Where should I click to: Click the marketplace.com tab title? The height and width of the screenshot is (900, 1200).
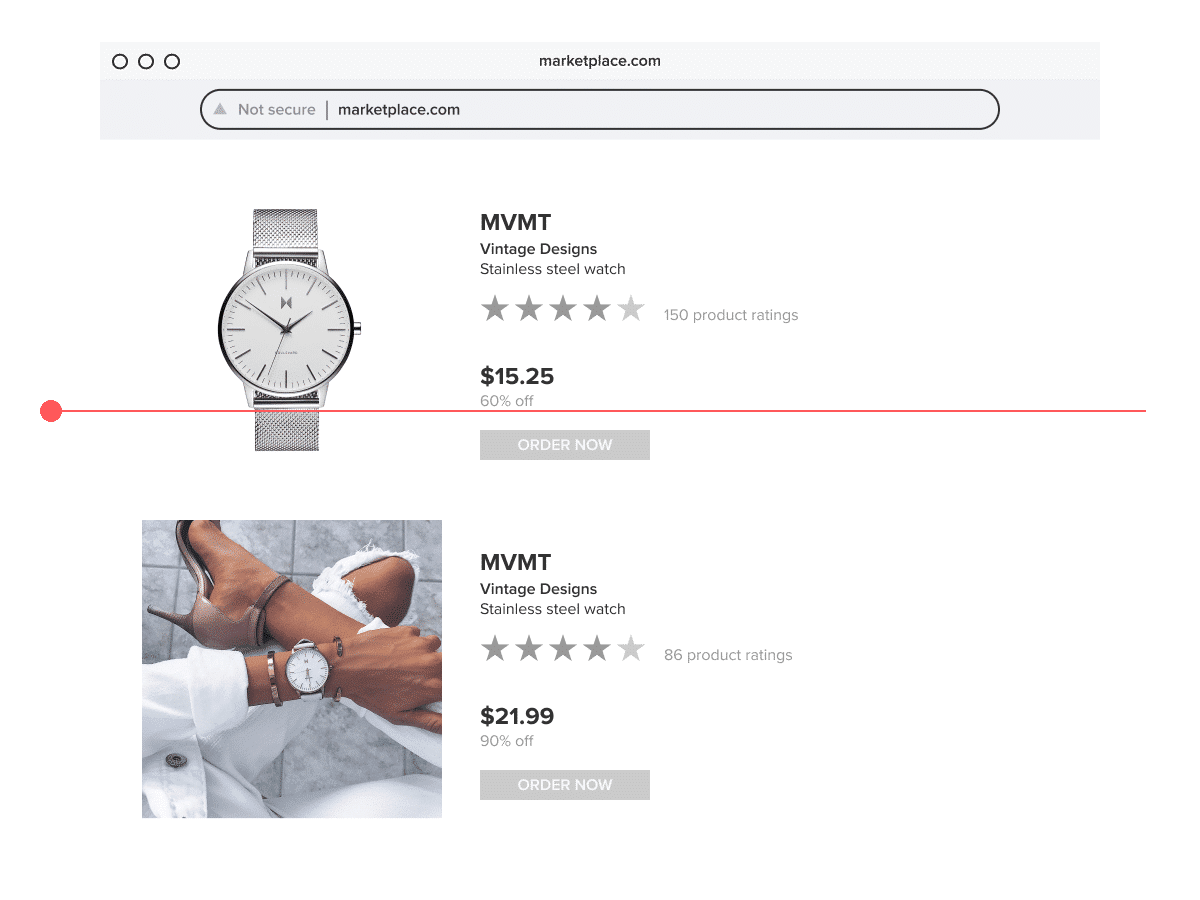(x=600, y=60)
